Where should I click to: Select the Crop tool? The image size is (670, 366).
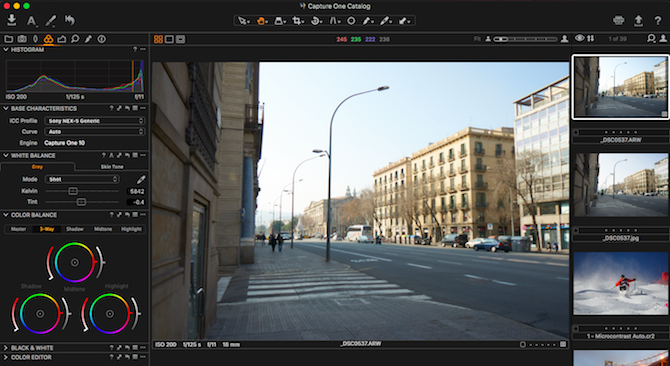click(x=297, y=20)
